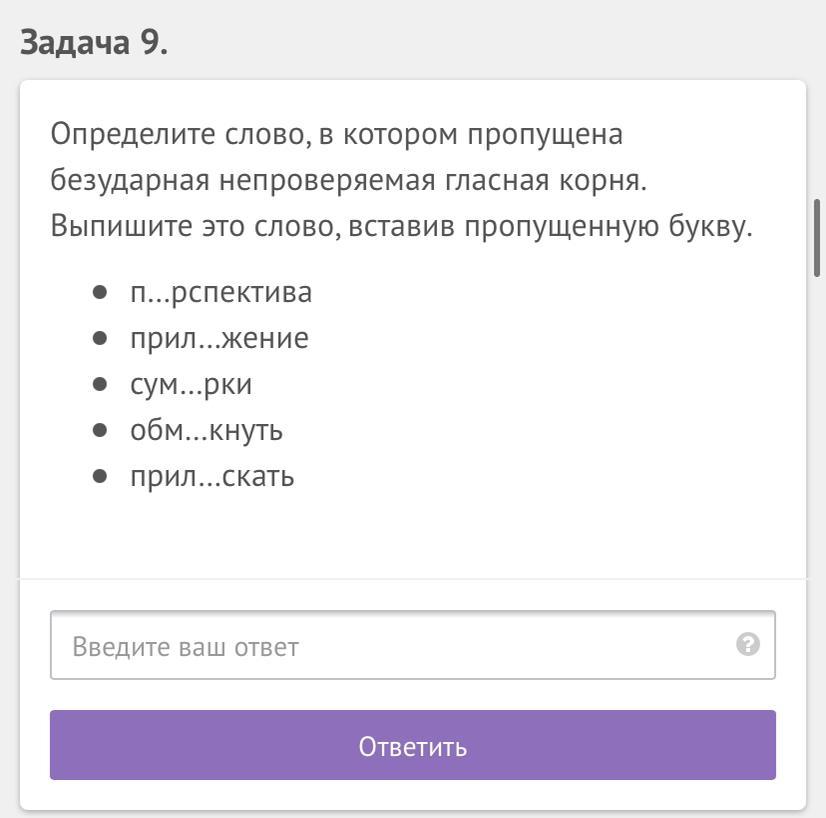Click the line безударная непроверяемая гласная корня
This screenshot has height=818, width=826.
tap(349, 180)
